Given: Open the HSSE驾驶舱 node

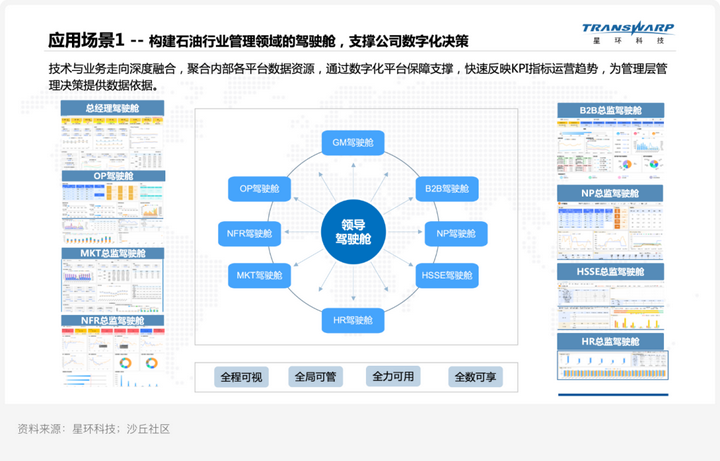Looking at the screenshot, I should point(447,275).
